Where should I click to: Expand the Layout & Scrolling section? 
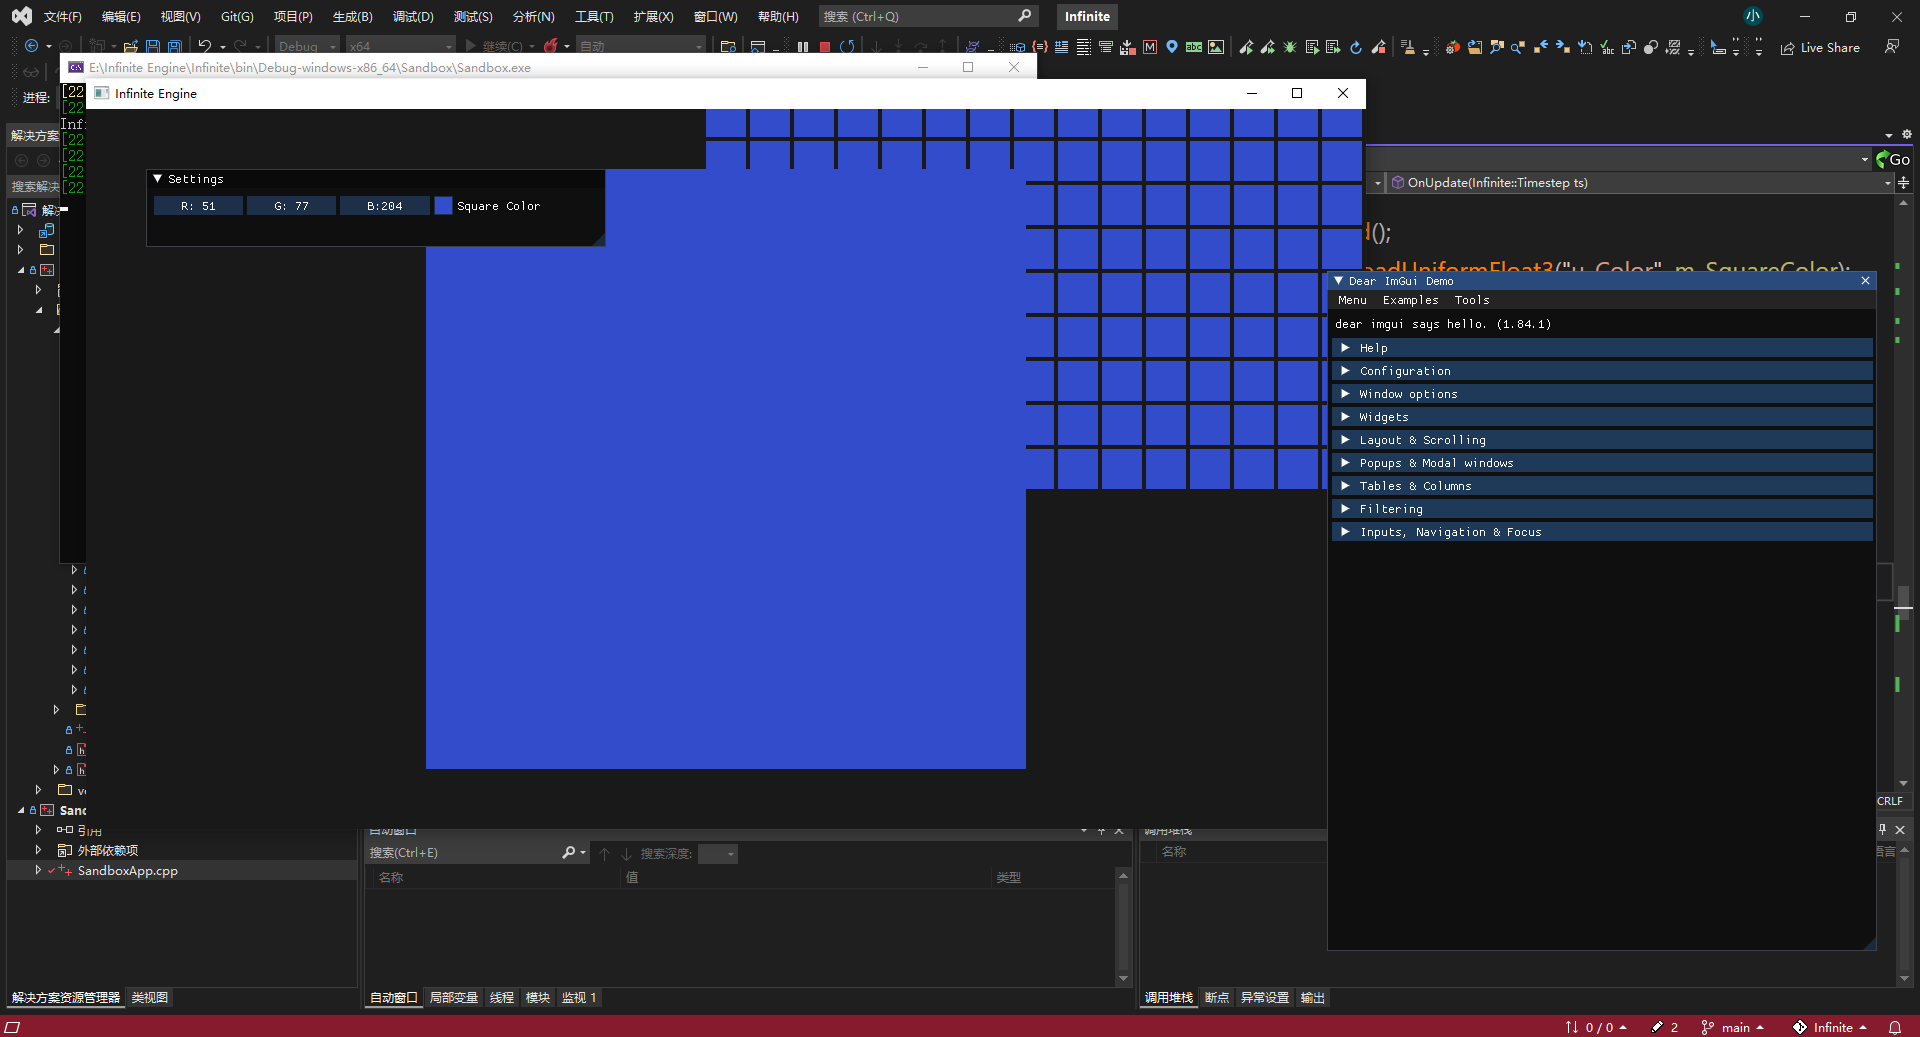(1602, 440)
